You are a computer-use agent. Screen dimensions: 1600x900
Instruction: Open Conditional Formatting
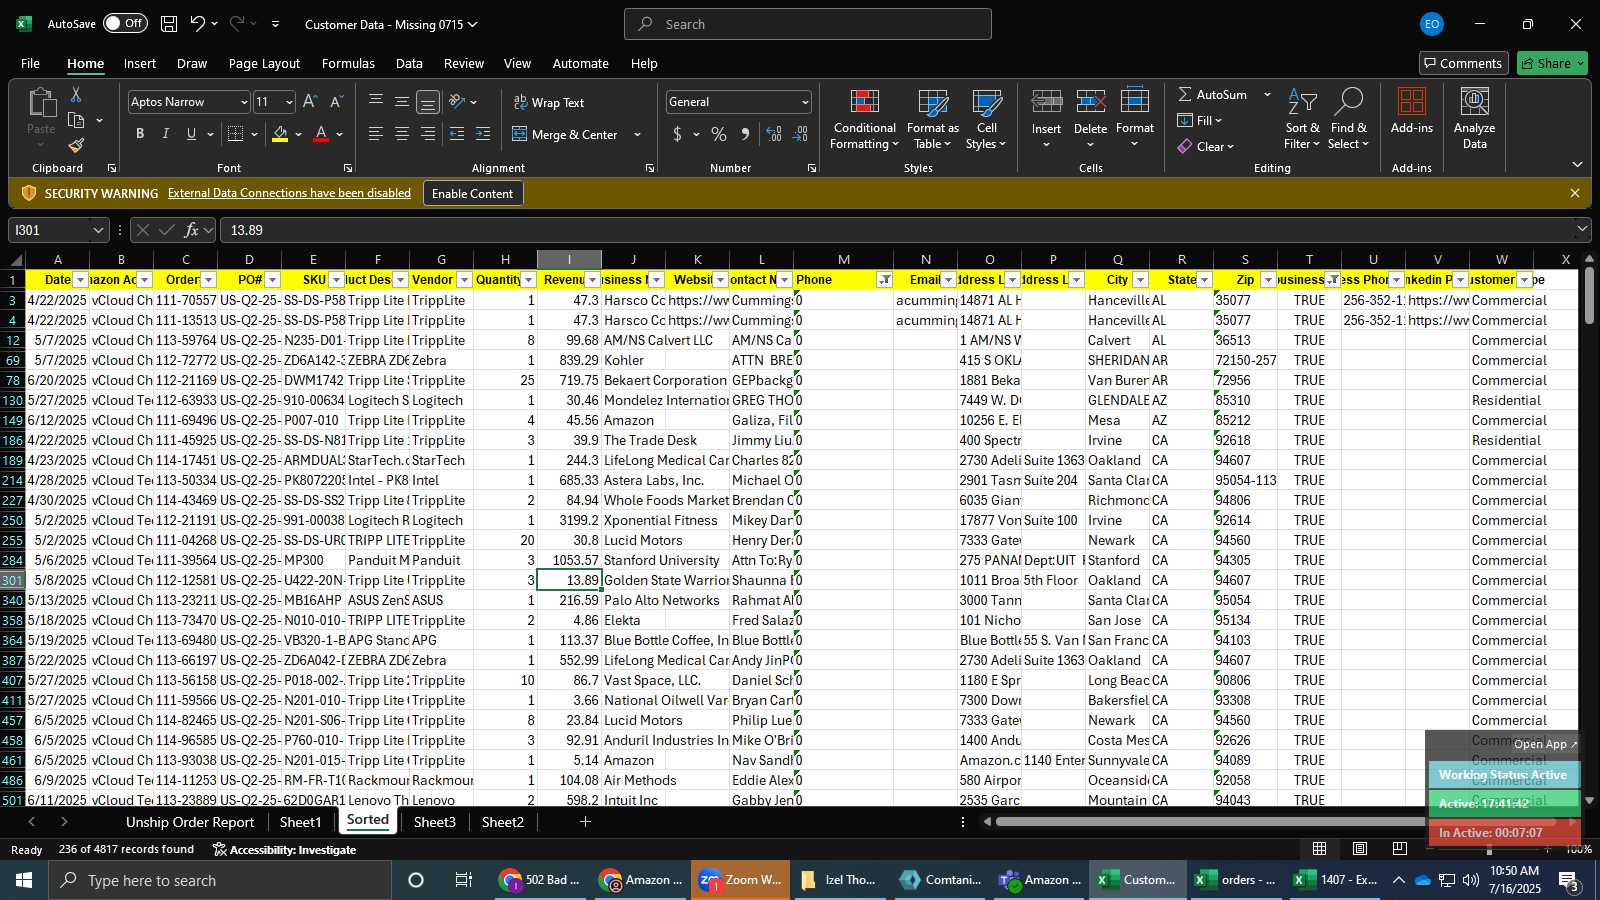click(865, 120)
